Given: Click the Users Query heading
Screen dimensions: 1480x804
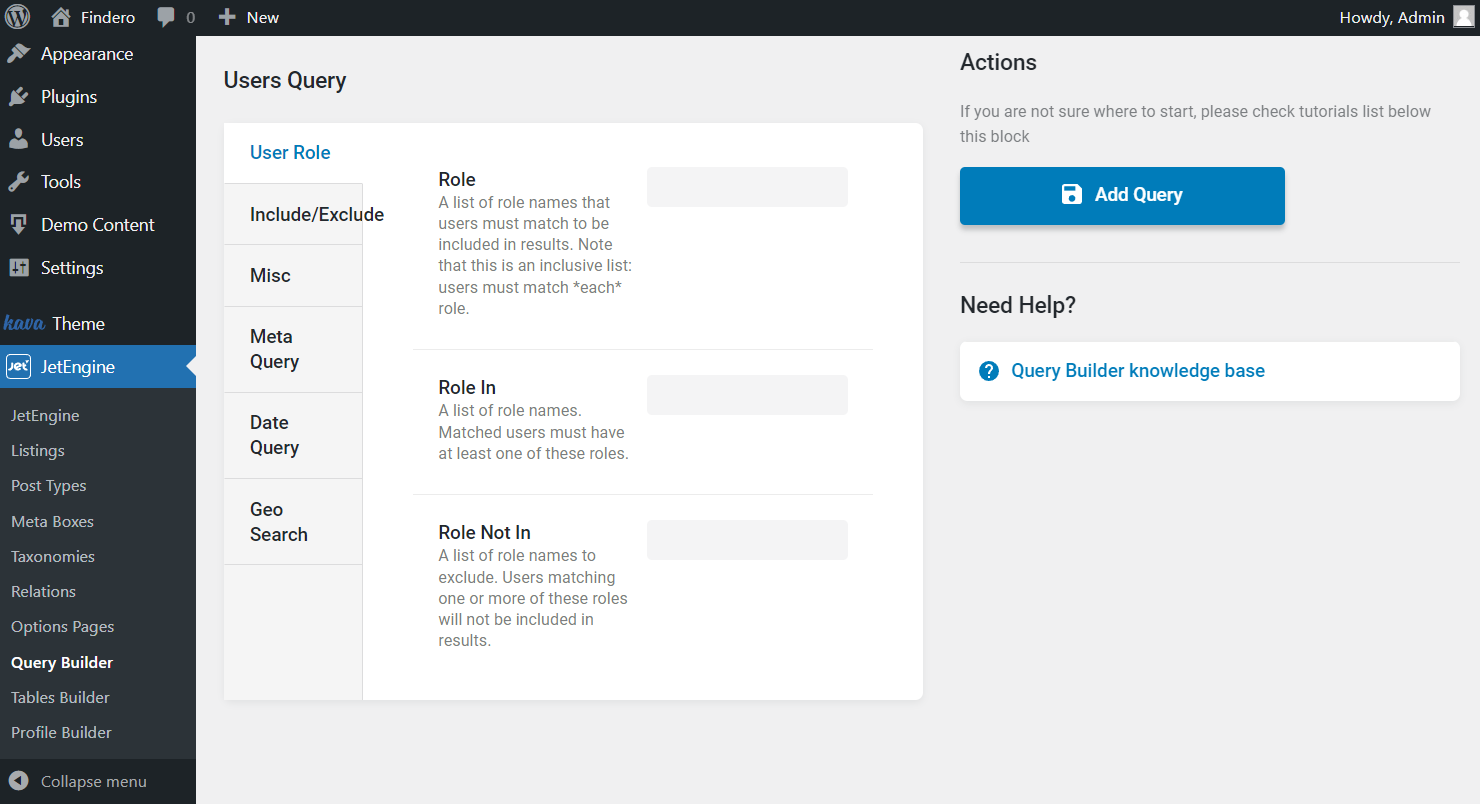Looking at the screenshot, I should click(285, 81).
